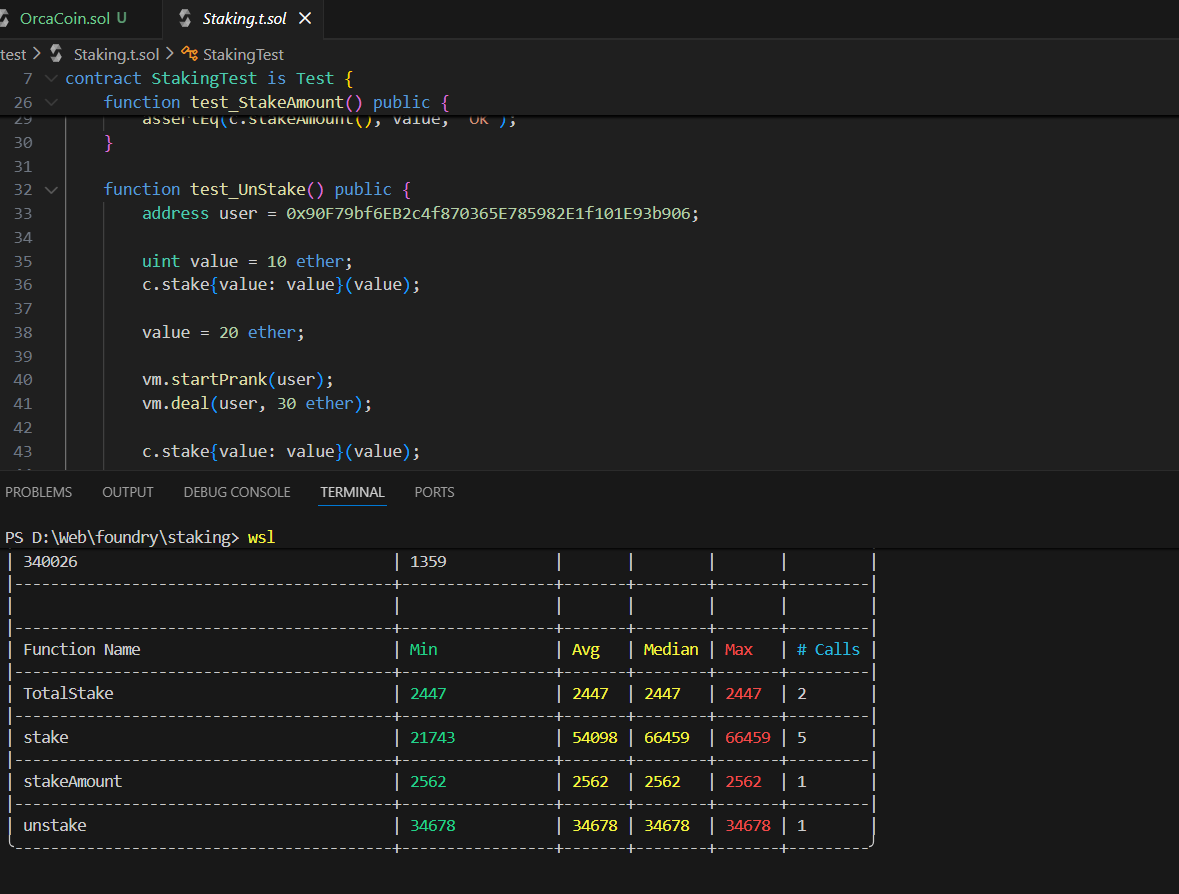The height and width of the screenshot is (894, 1179).
Task: Click line number 33 in the gutter
Action: [23, 214]
